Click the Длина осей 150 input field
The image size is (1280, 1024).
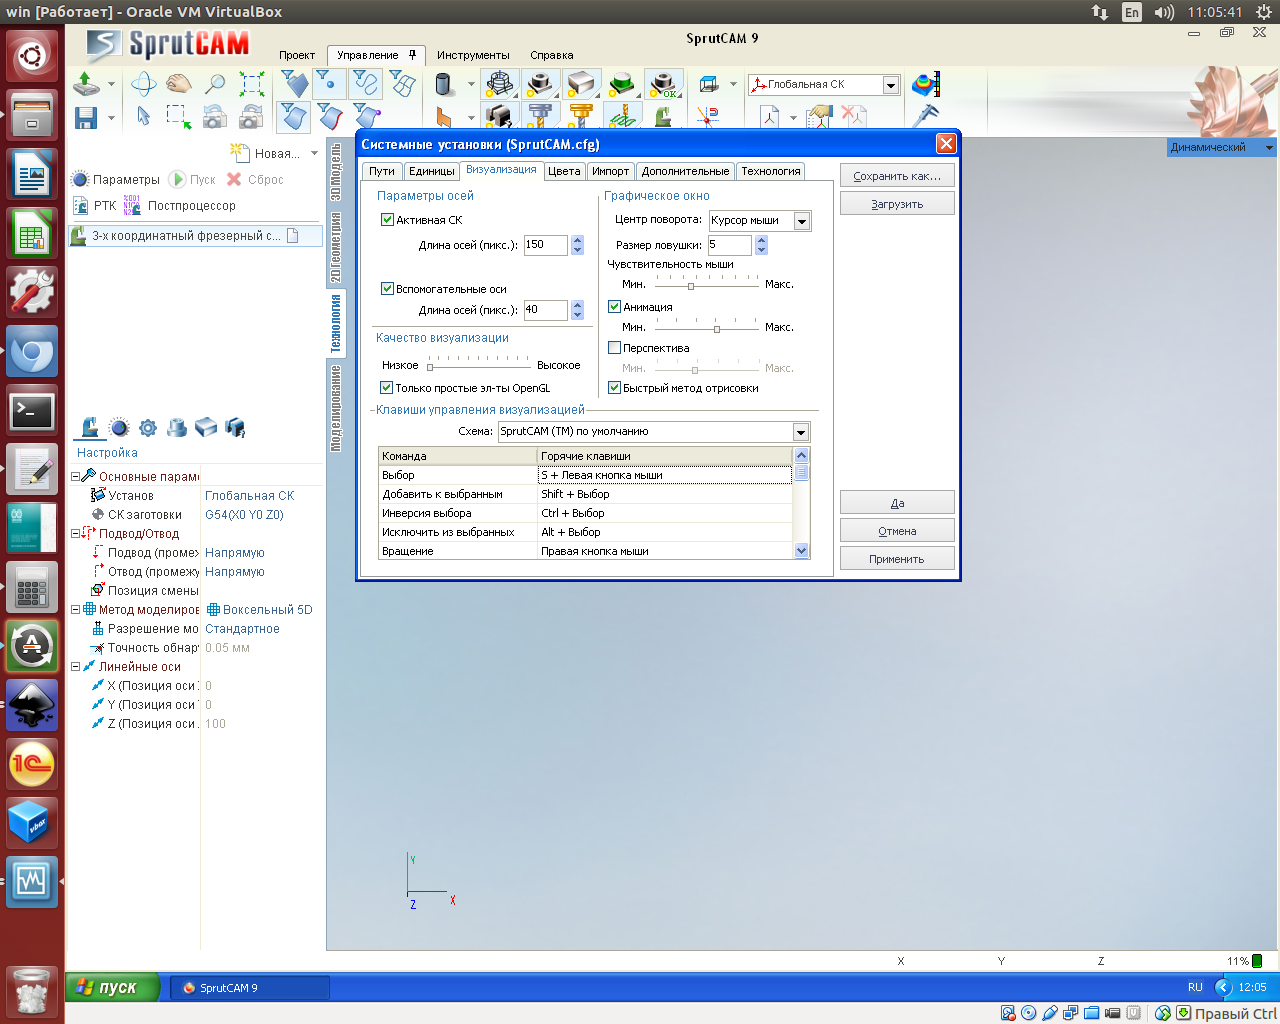(x=546, y=245)
